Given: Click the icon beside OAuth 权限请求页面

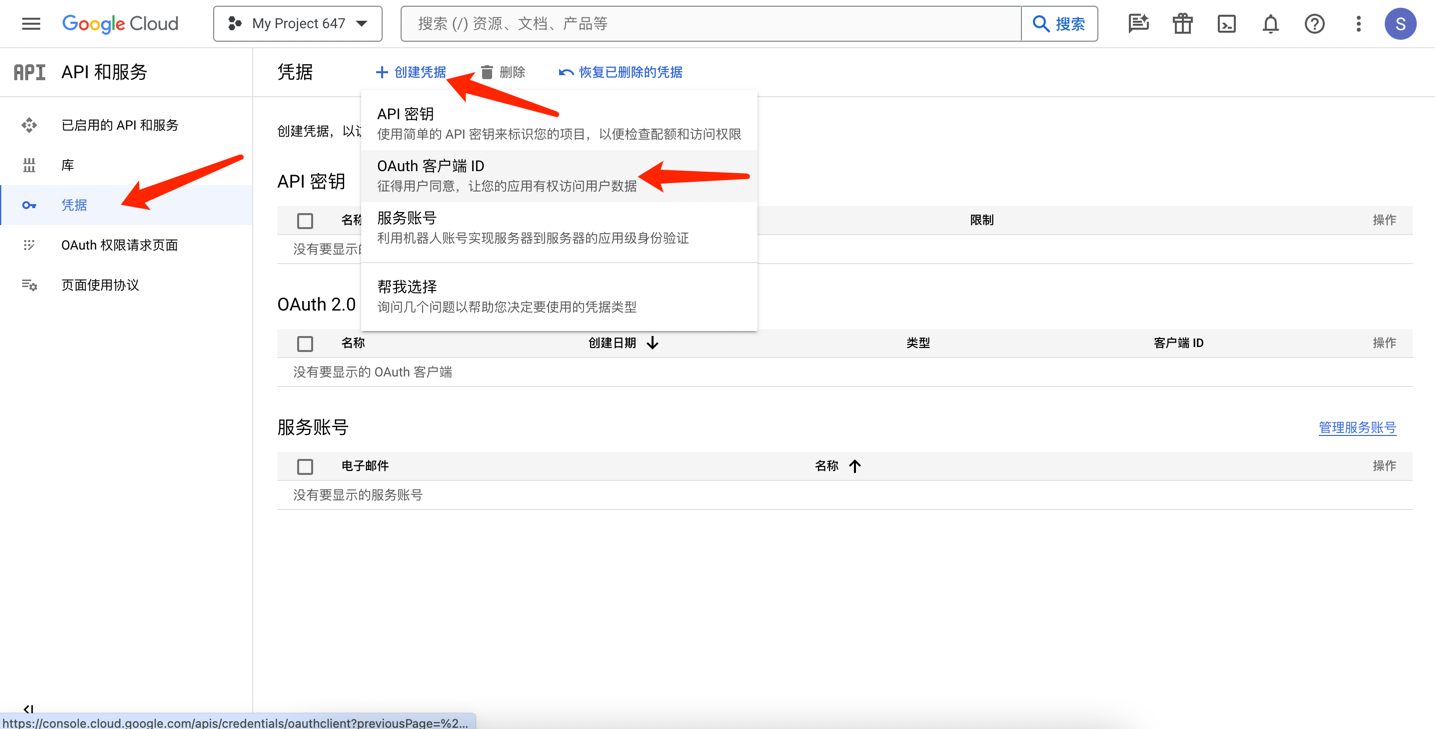Looking at the screenshot, I should pyautogui.click(x=29, y=245).
